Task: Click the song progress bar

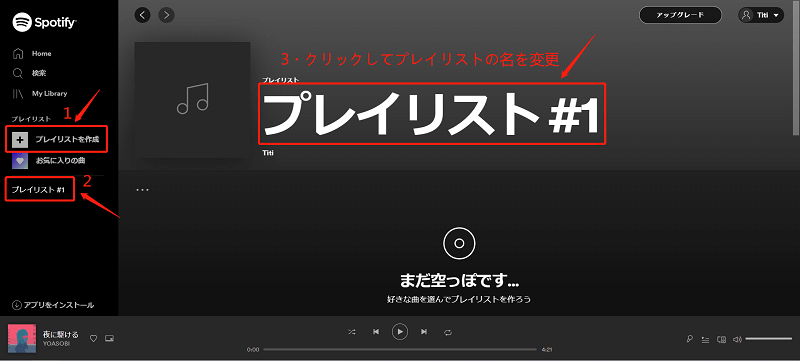Action: 400,350
